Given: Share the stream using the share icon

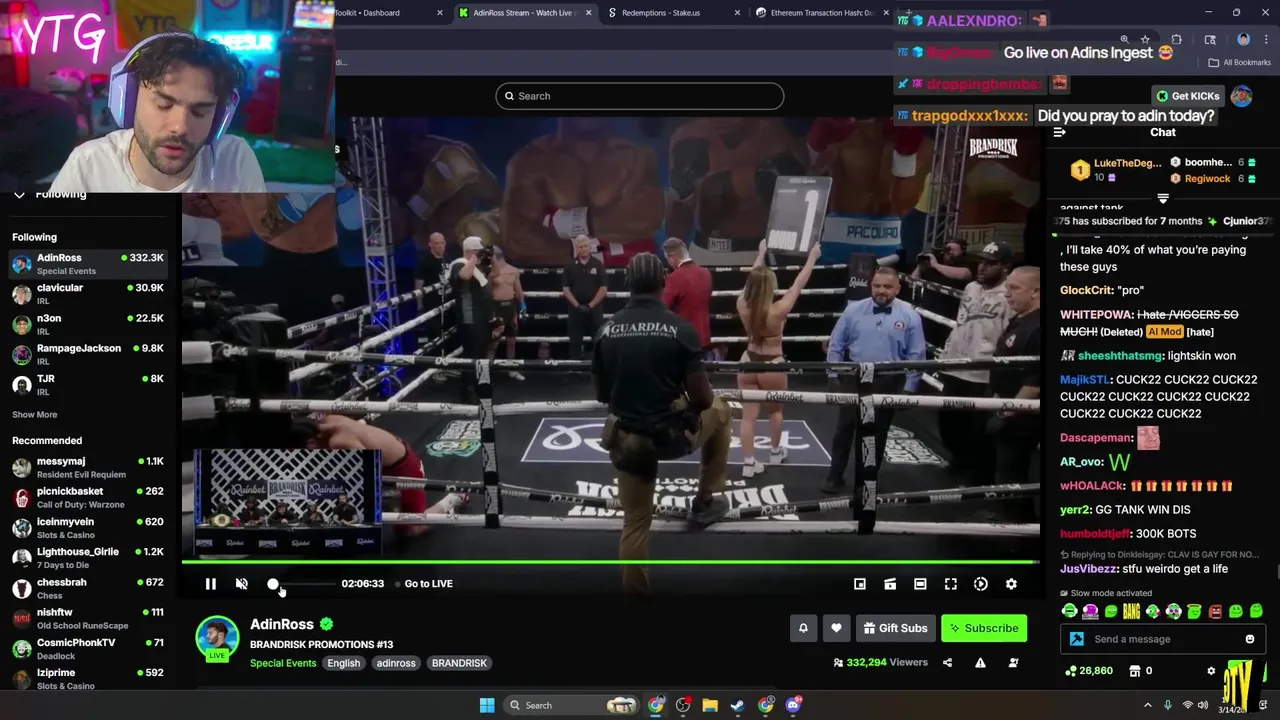Looking at the screenshot, I should (x=947, y=662).
